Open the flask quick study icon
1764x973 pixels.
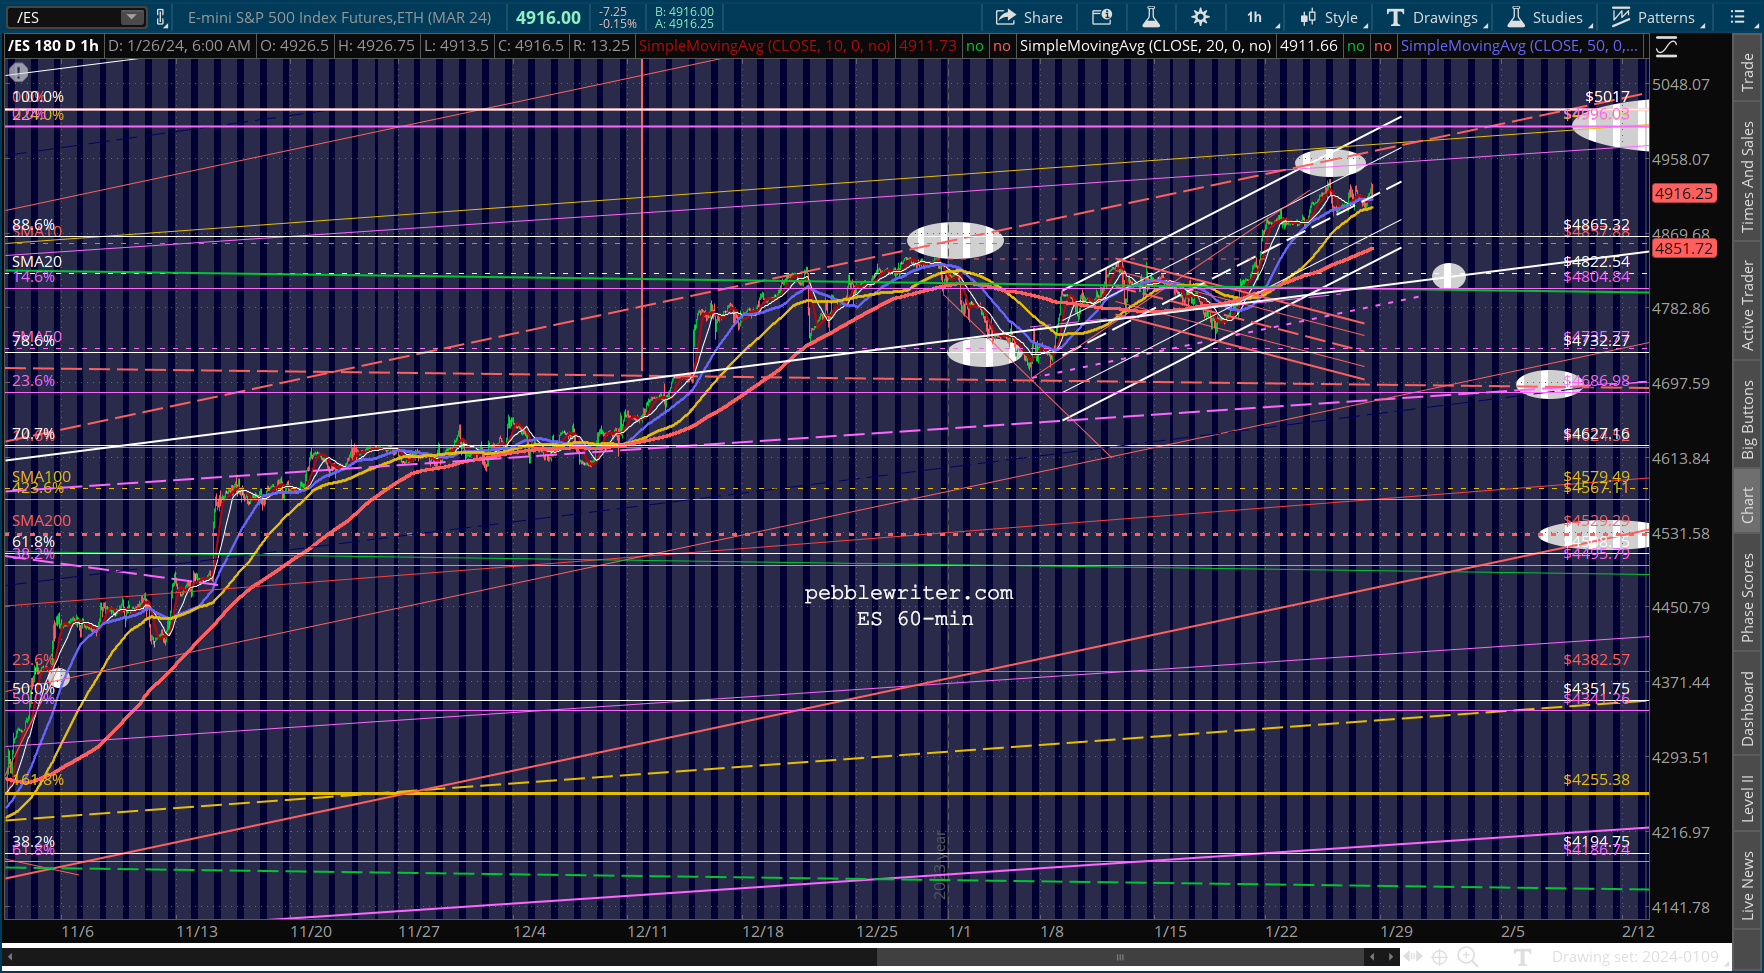point(1151,17)
